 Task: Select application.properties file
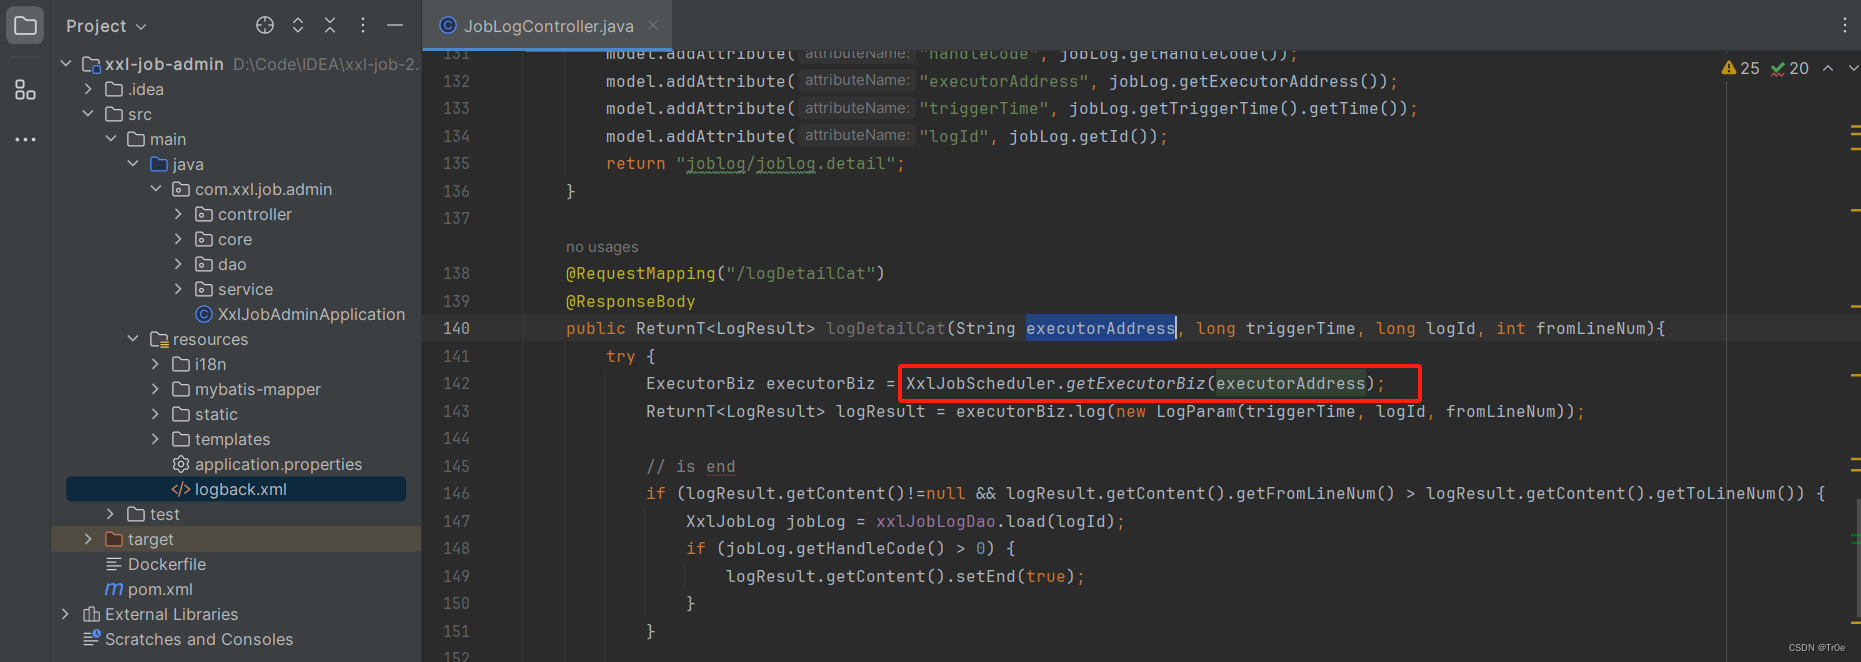point(267,464)
